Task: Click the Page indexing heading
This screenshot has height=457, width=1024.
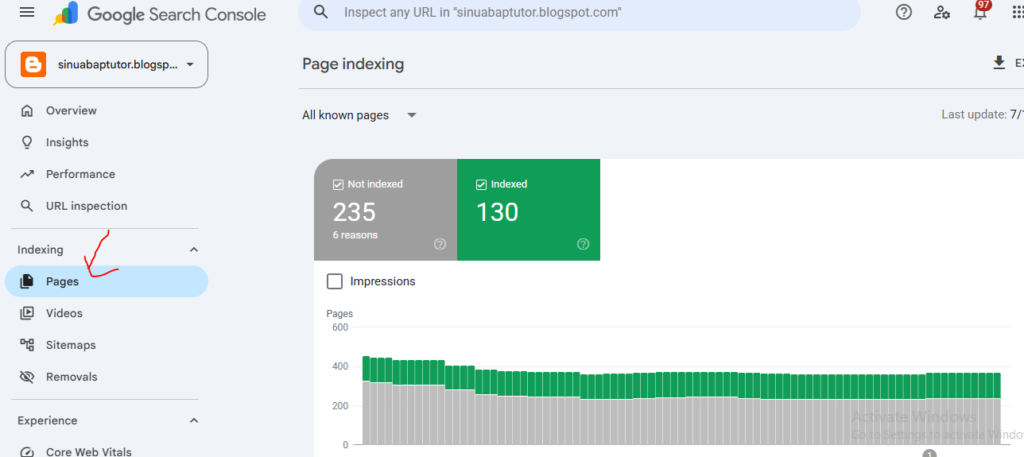Action: 353,64
